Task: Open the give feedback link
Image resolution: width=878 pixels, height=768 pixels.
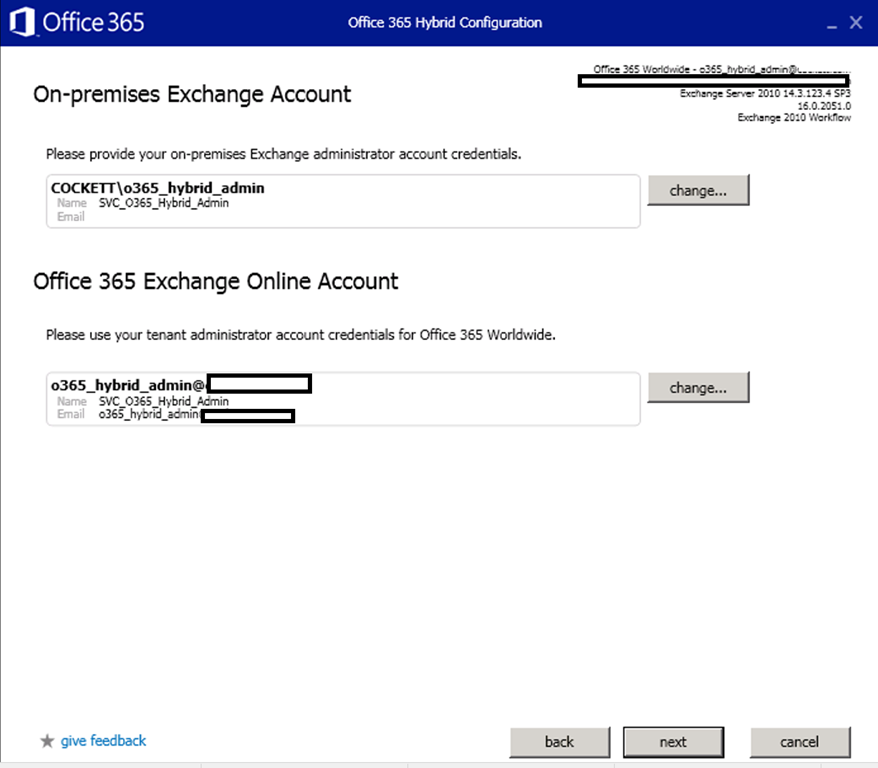Action: (x=104, y=741)
